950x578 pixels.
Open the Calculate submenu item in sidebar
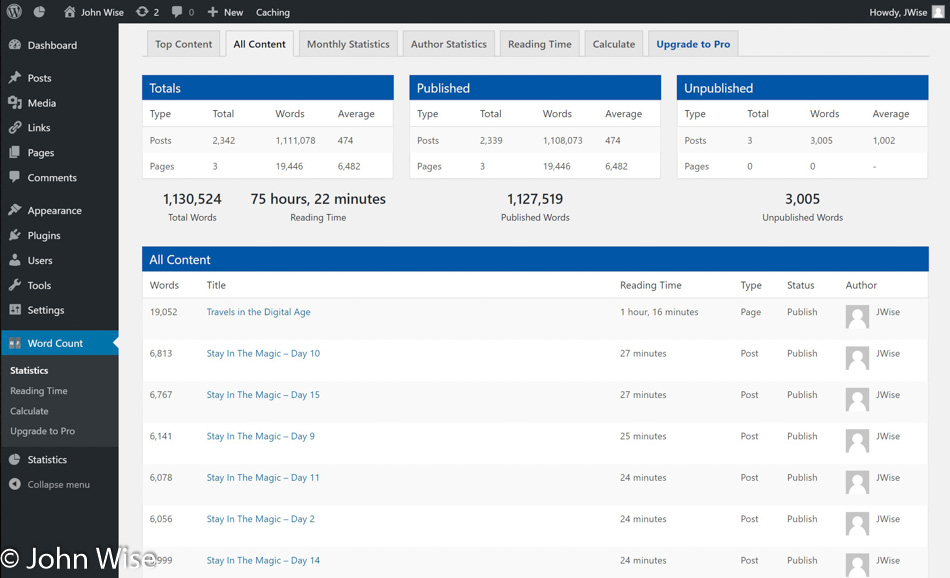(x=29, y=411)
